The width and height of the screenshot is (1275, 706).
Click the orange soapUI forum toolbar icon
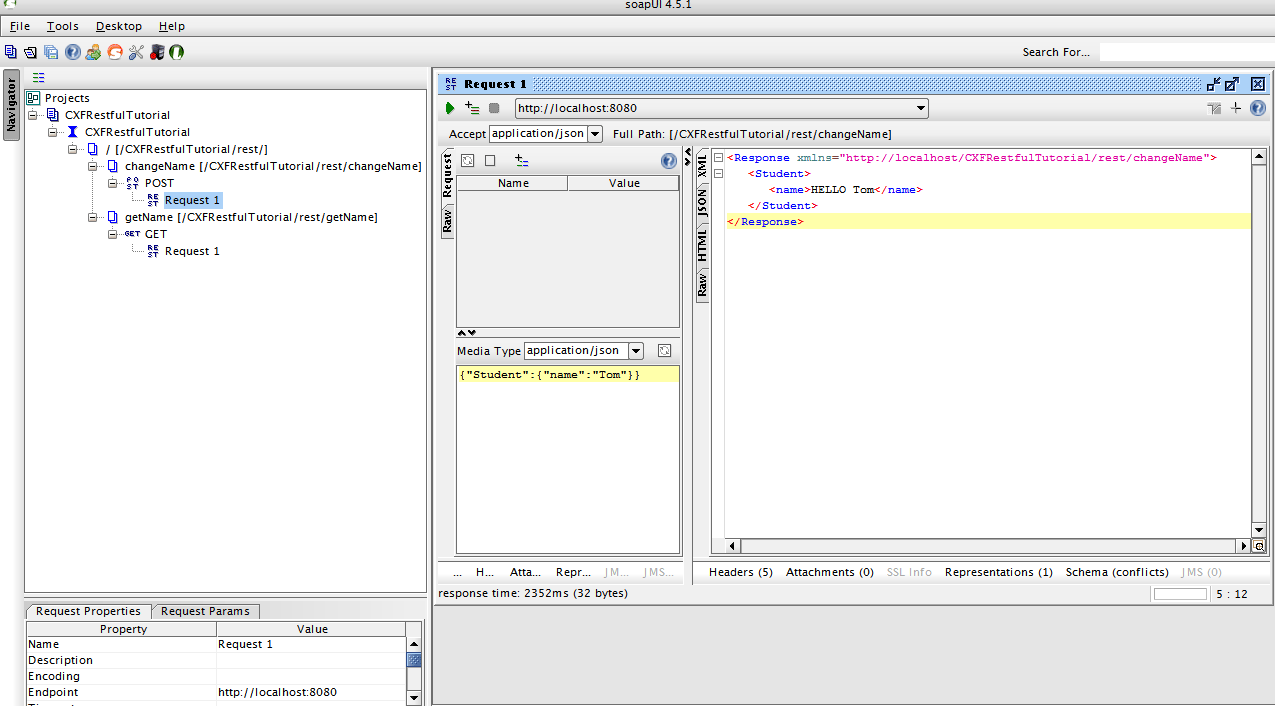pos(115,52)
